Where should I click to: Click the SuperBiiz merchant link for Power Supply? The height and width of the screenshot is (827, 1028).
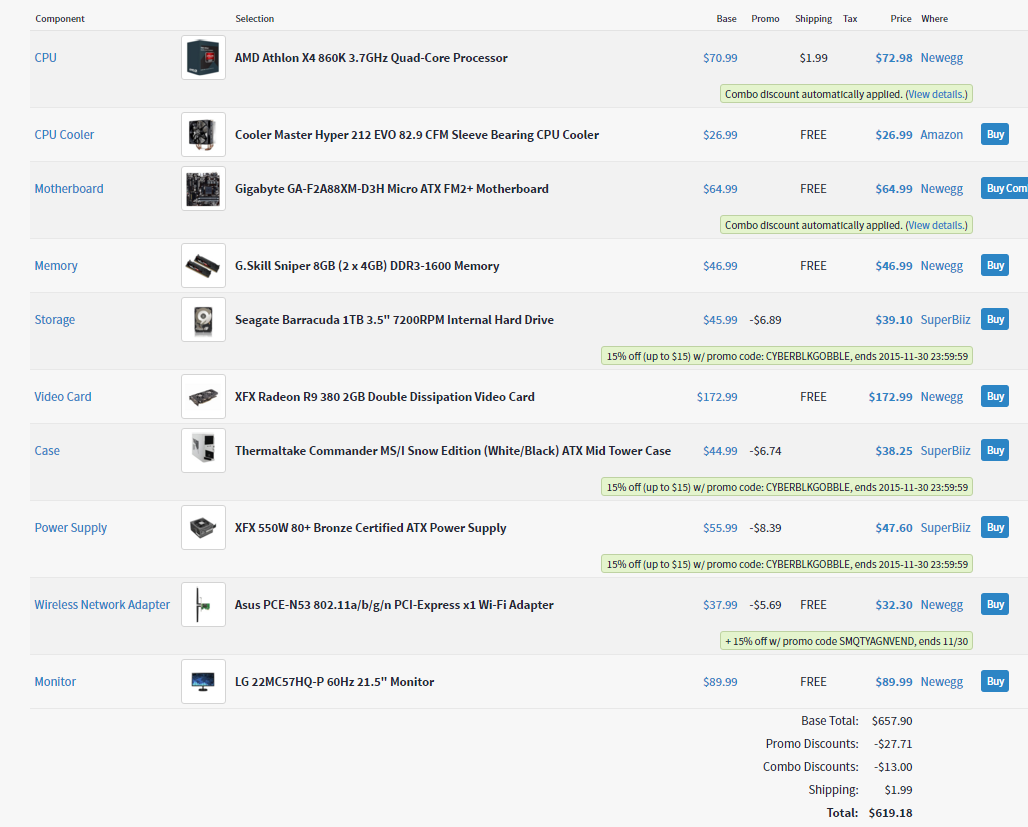[x=945, y=527]
